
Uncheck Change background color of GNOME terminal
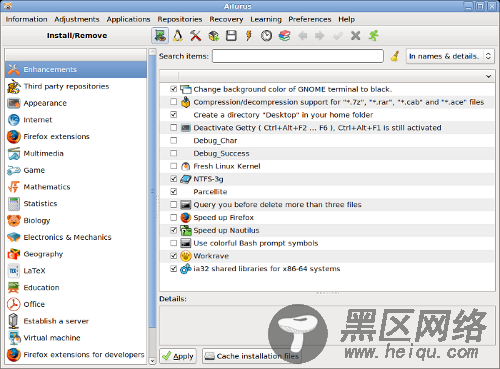173,89
